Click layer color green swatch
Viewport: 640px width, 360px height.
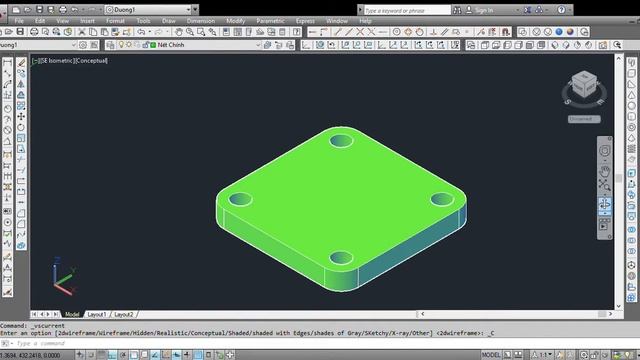pyautogui.click(x=153, y=45)
